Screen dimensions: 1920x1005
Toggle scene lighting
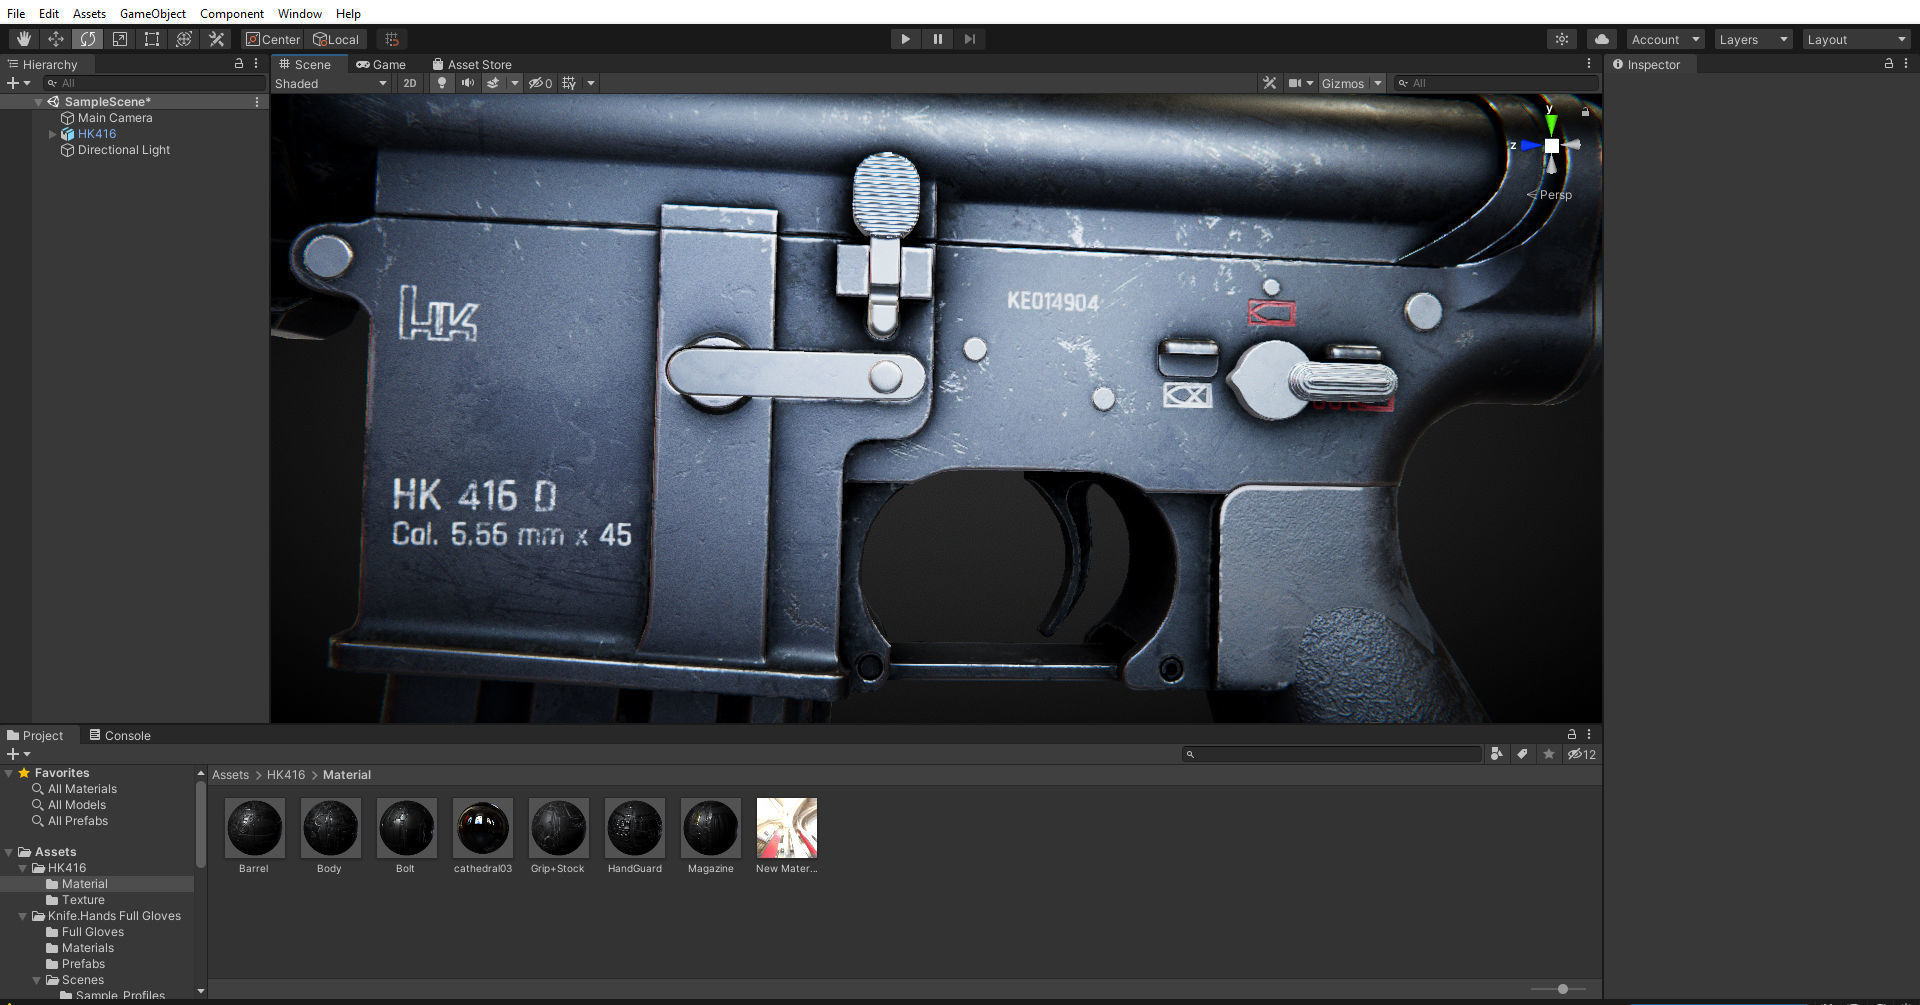point(441,83)
